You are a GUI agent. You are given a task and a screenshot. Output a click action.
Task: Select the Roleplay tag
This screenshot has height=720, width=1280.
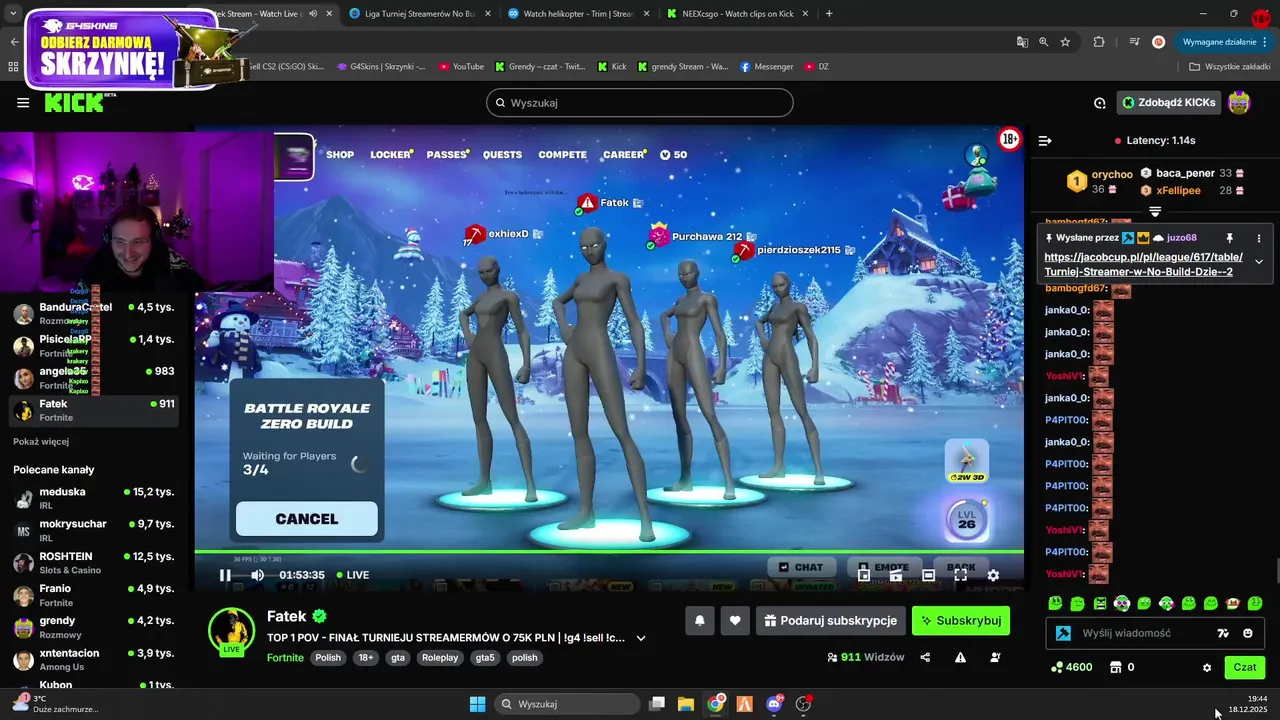(440, 658)
